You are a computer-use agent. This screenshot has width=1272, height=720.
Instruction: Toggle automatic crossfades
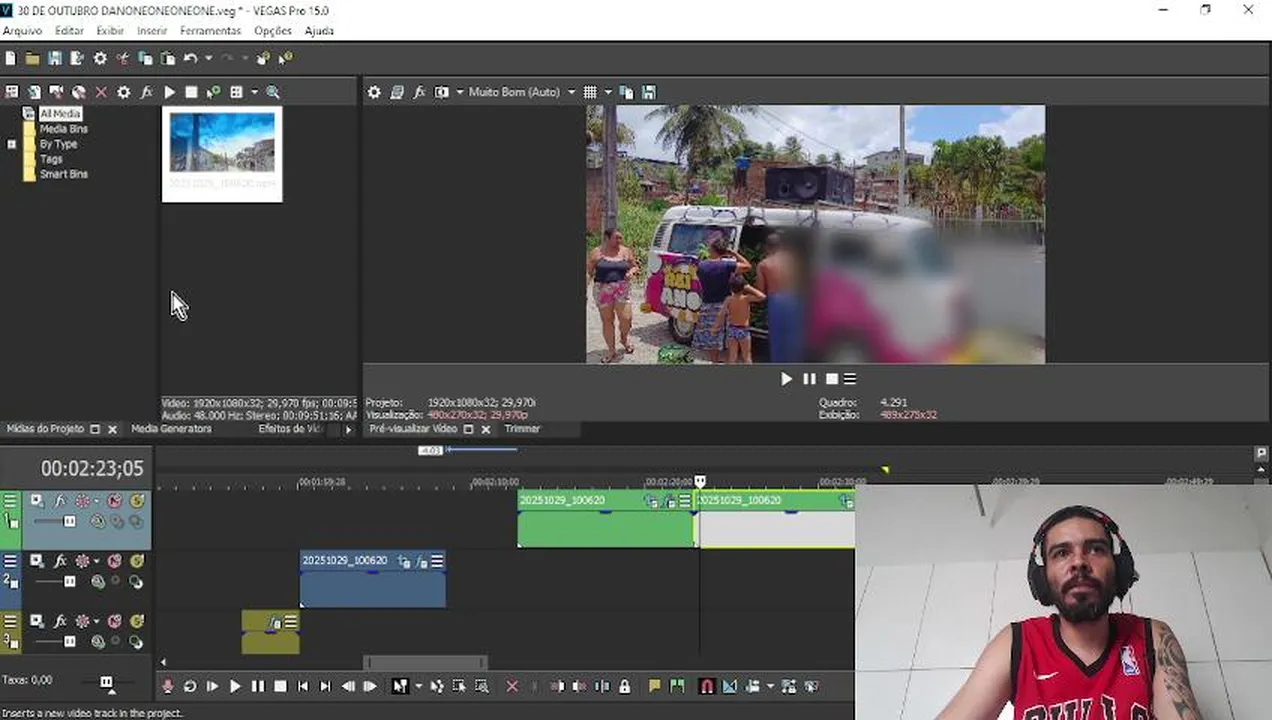[730, 686]
